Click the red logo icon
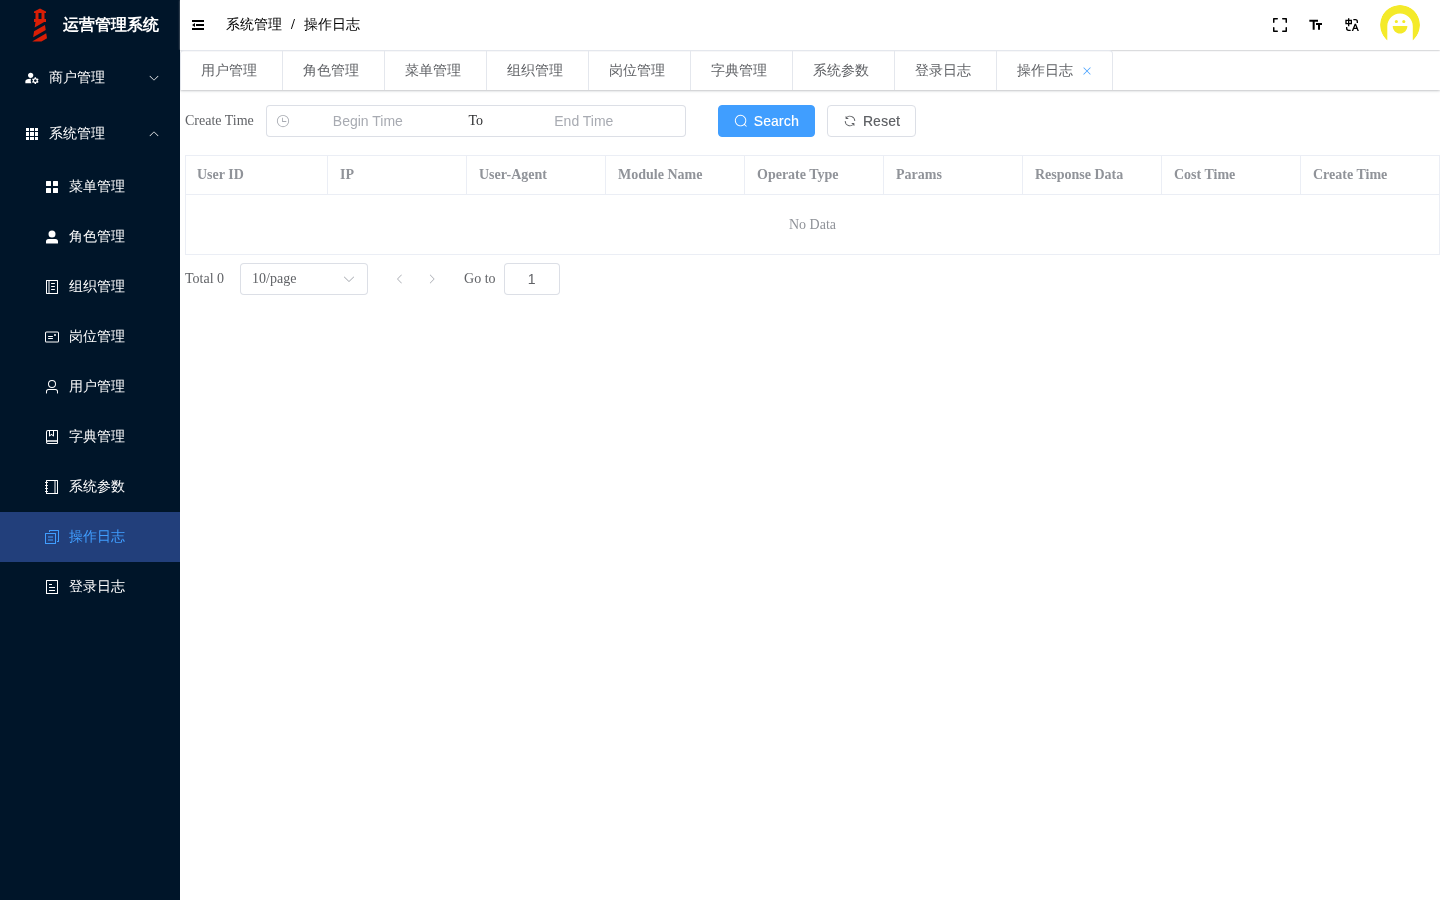1440x900 pixels. click(40, 25)
